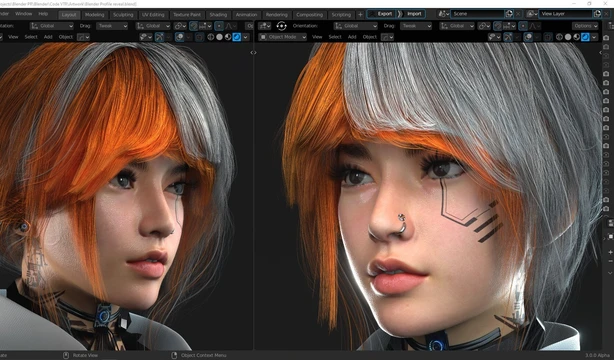Screen dimensions: 614x360
Task: Toggle X-ray in right viewport header
Action: [548, 37]
